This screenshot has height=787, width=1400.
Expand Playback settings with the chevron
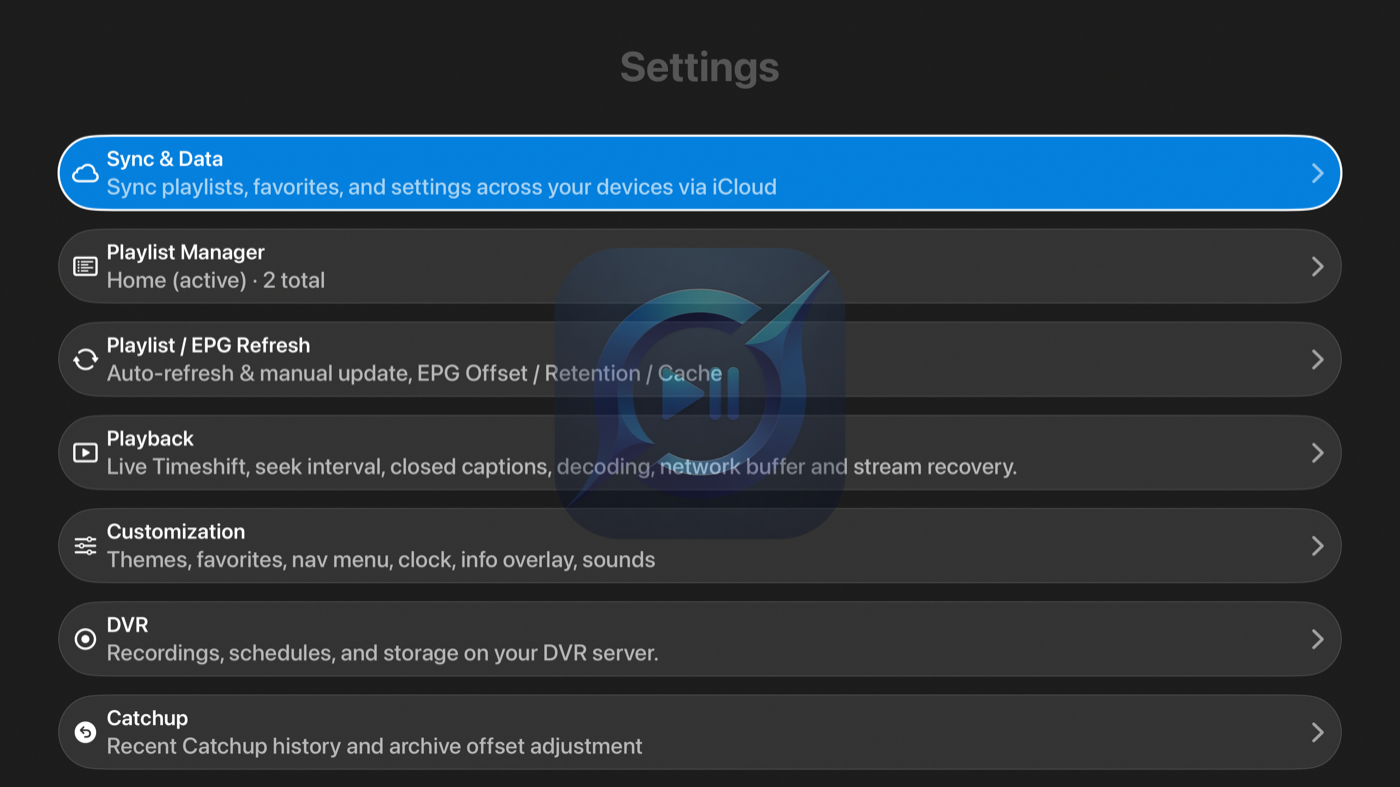[x=1317, y=453]
